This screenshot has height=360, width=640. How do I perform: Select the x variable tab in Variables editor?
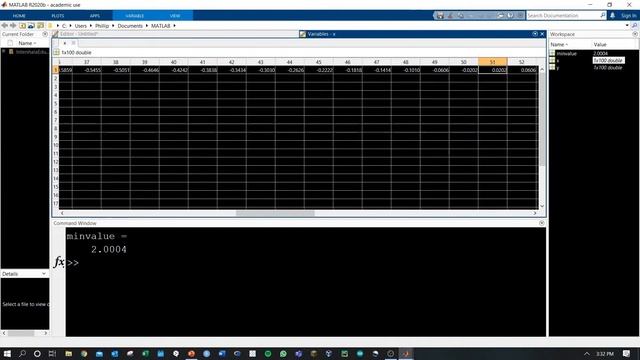click(64, 43)
